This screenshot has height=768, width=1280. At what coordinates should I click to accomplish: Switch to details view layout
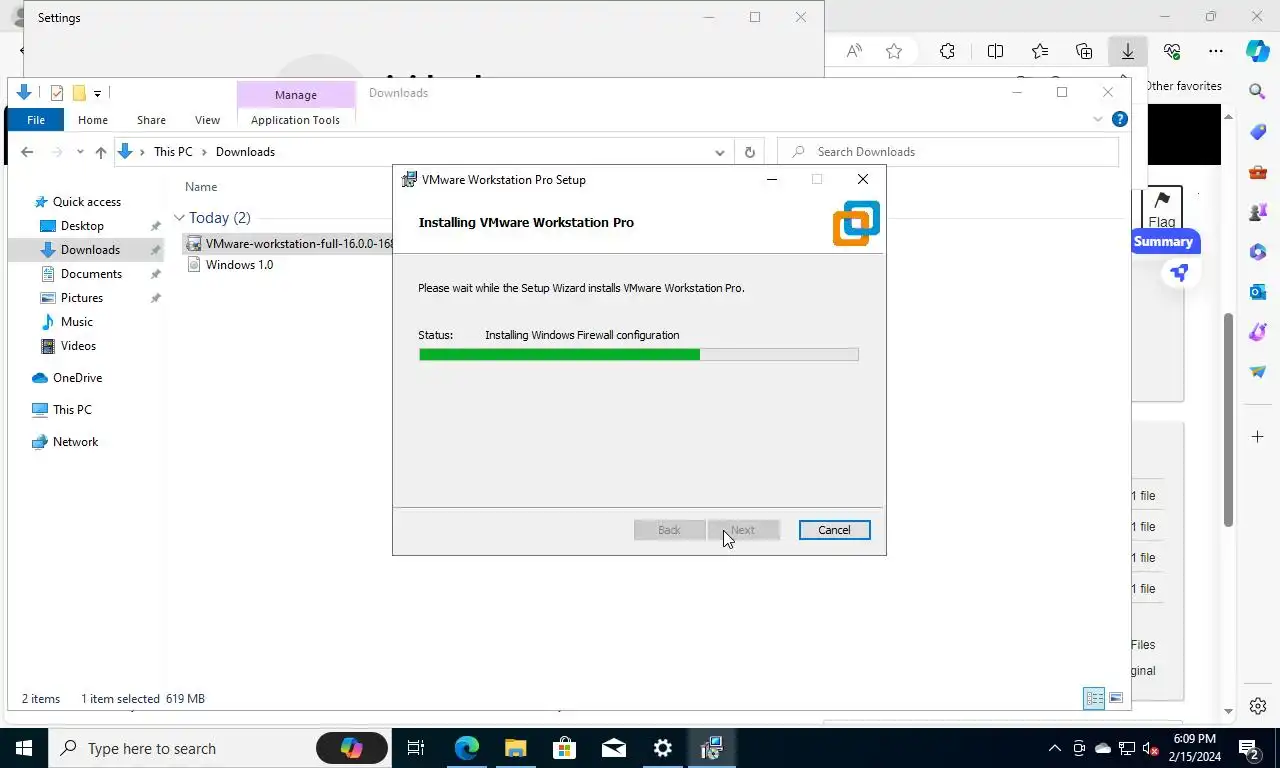1094,698
